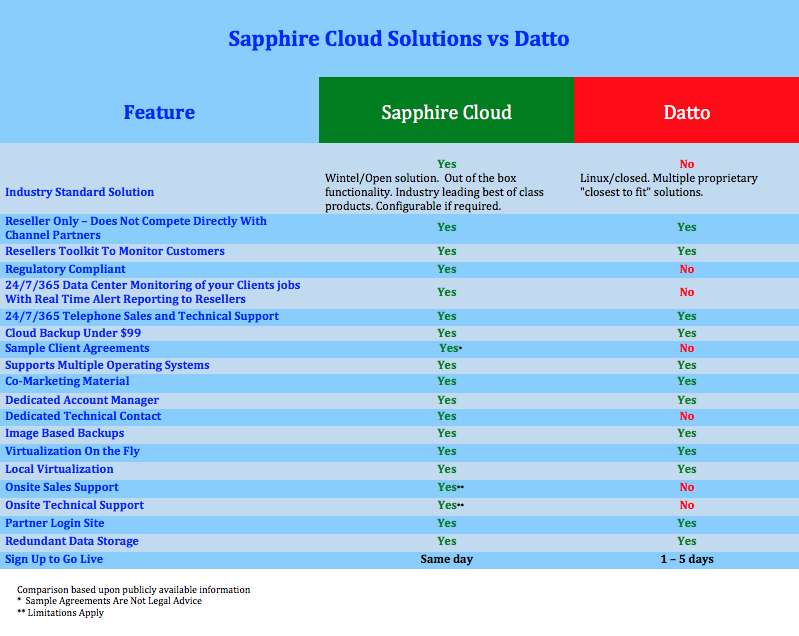Click Partner Login Site label
The width and height of the screenshot is (799, 636).
pyautogui.click(x=55, y=523)
